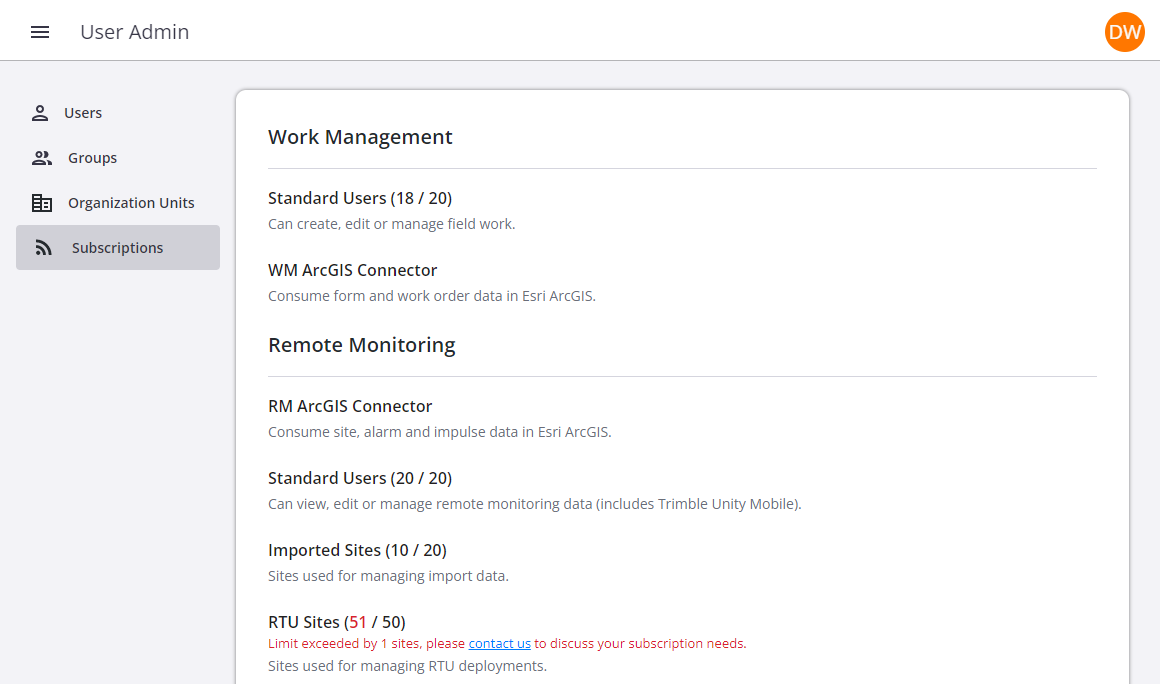This screenshot has height=684, width=1160.
Task: Click the Imported Sites (10 / 20) entry
Action: click(x=357, y=550)
